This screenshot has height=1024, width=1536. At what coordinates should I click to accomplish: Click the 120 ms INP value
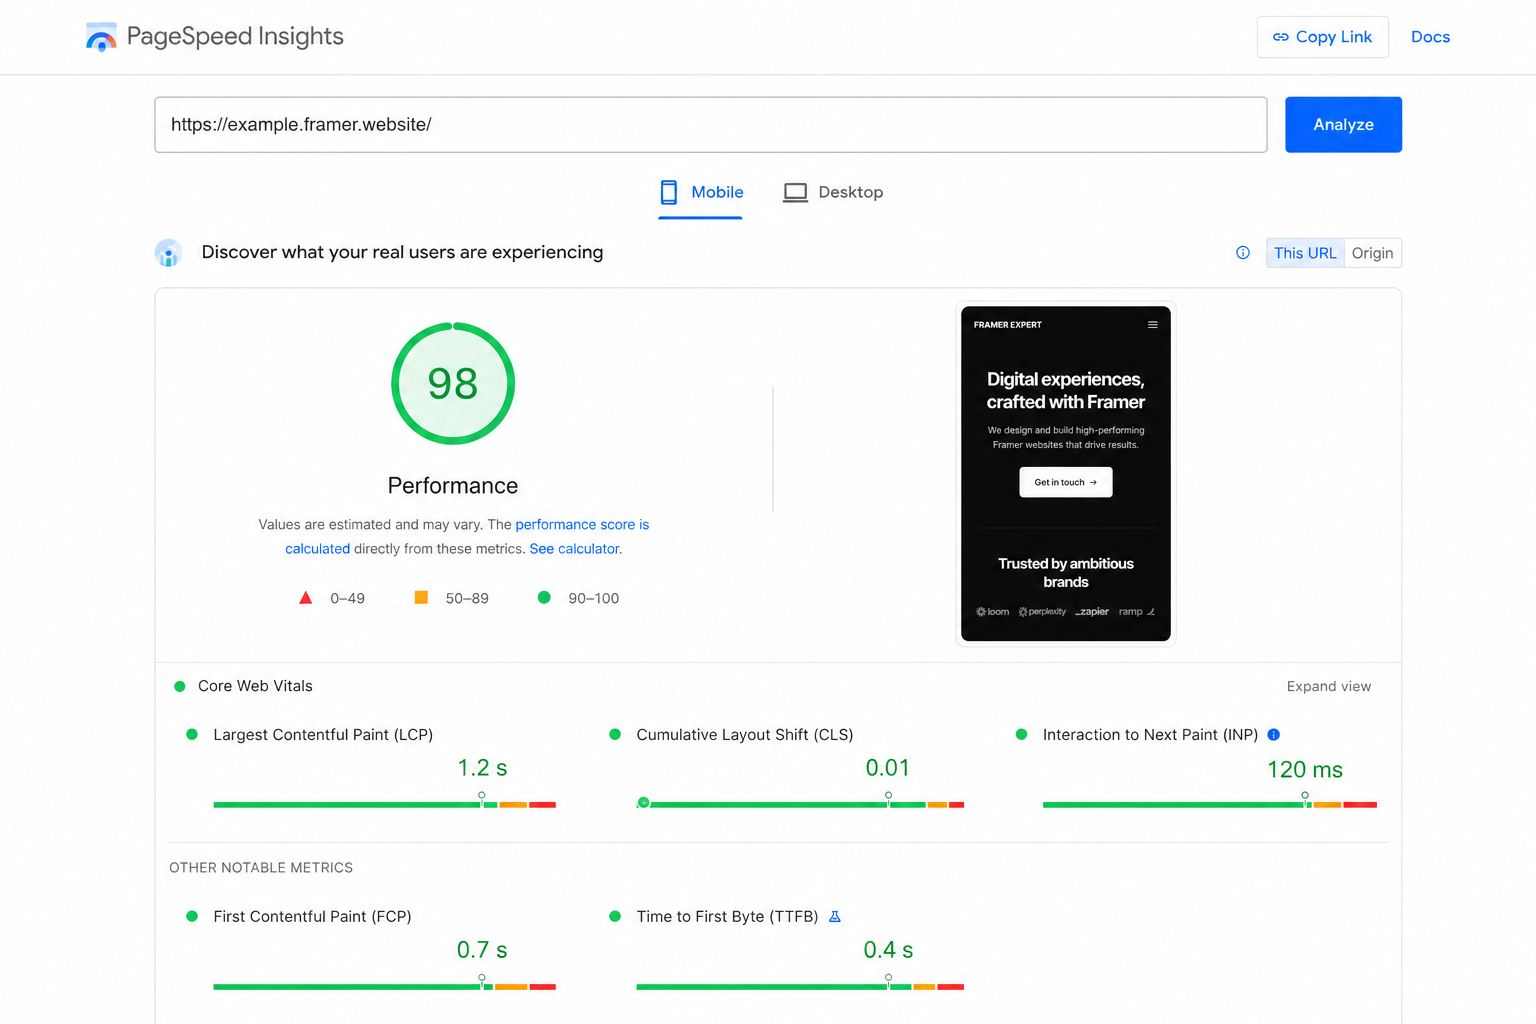(x=1305, y=770)
